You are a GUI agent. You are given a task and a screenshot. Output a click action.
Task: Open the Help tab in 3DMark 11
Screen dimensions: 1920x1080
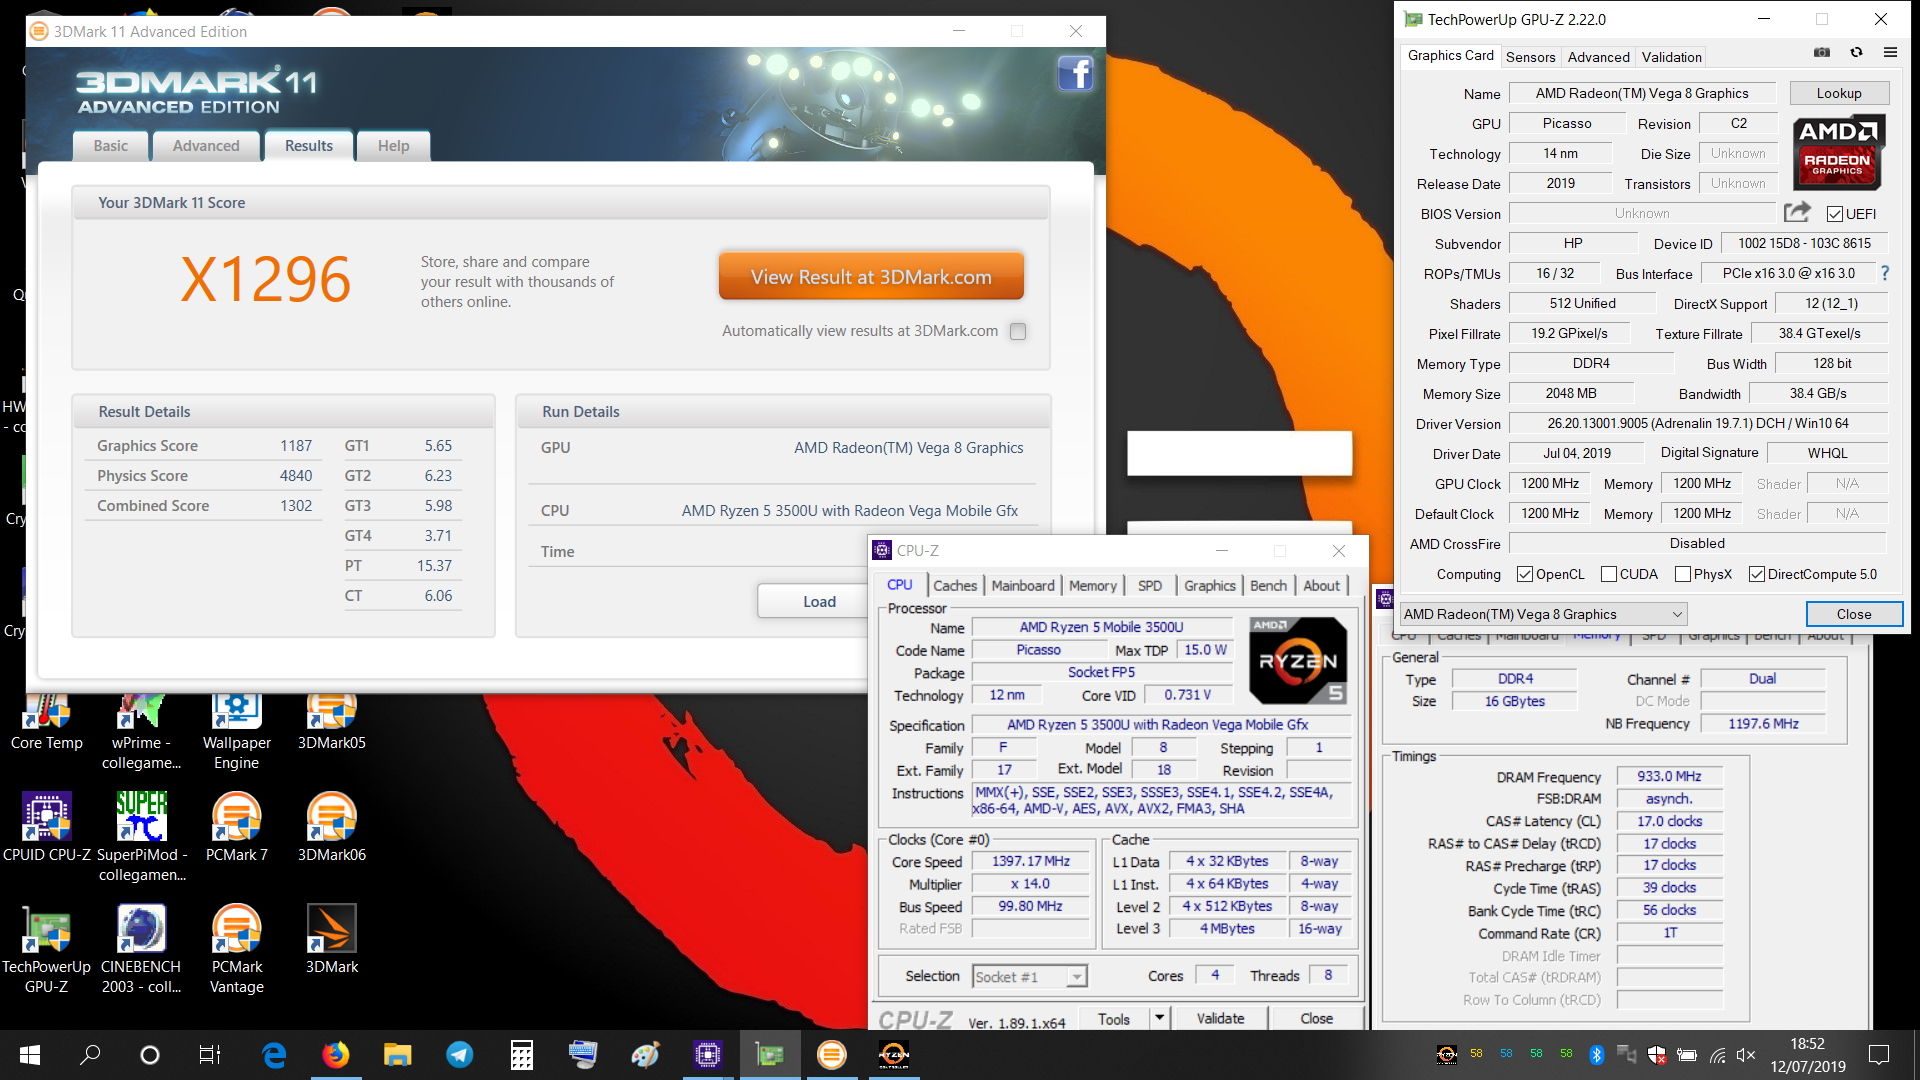click(x=394, y=146)
